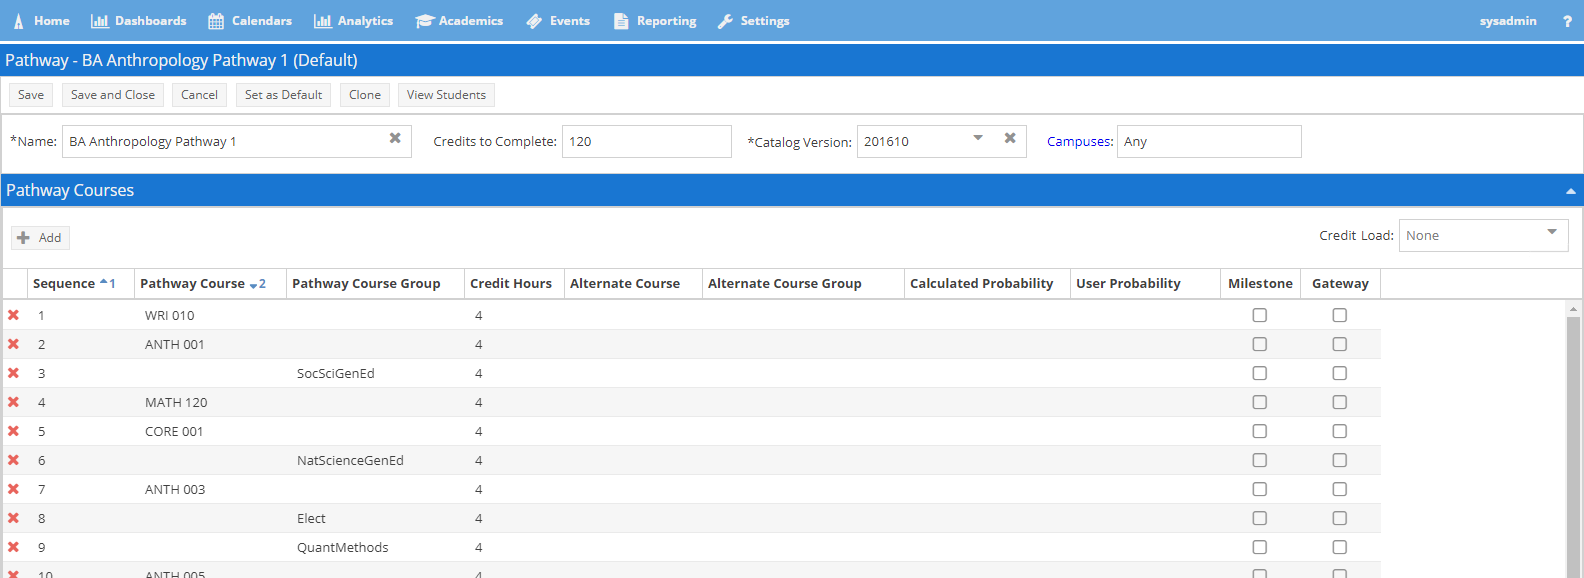This screenshot has width=1584, height=578.
Task: Click the Cancel button
Action: (199, 95)
